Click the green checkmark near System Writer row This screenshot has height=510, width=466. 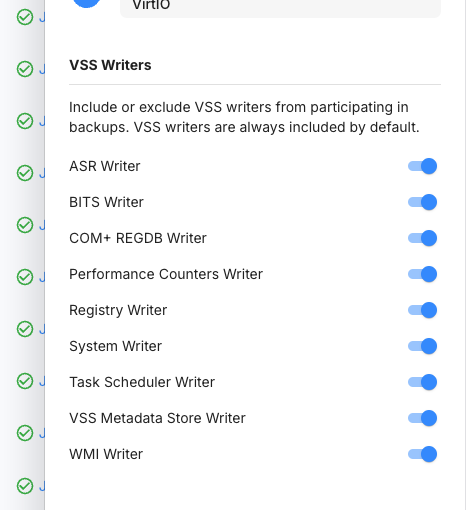[25, 329]
